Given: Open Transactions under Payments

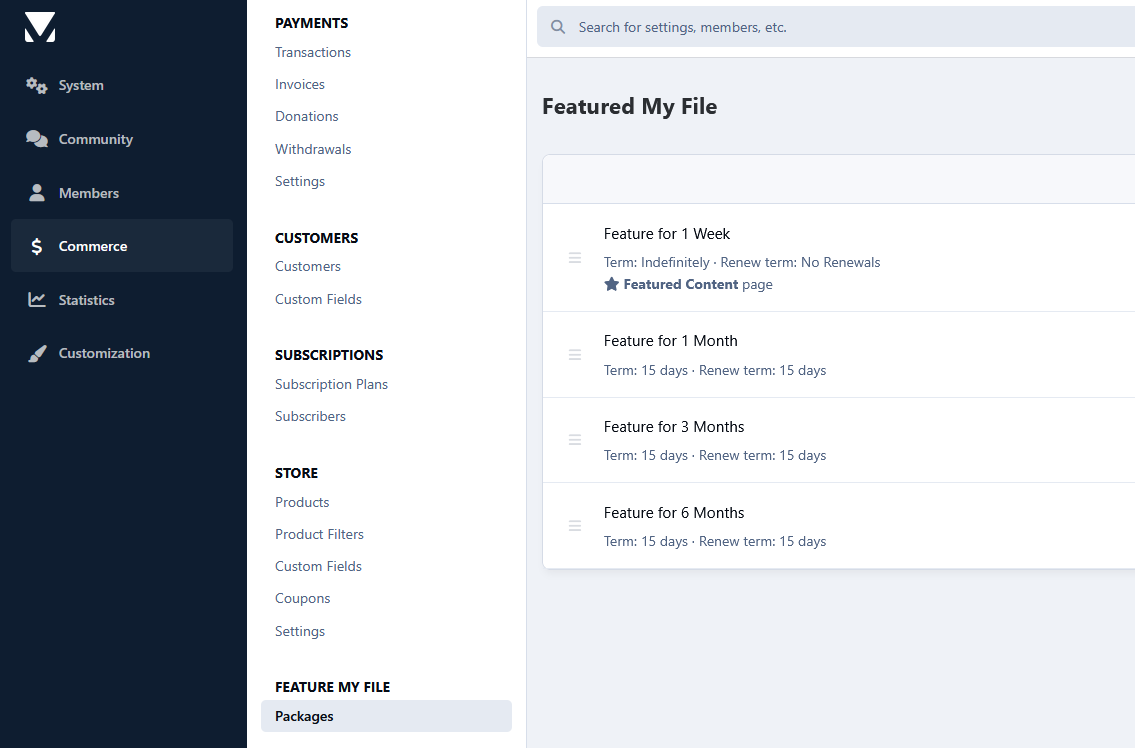Looking at the screenshot, I should point(313,52).
